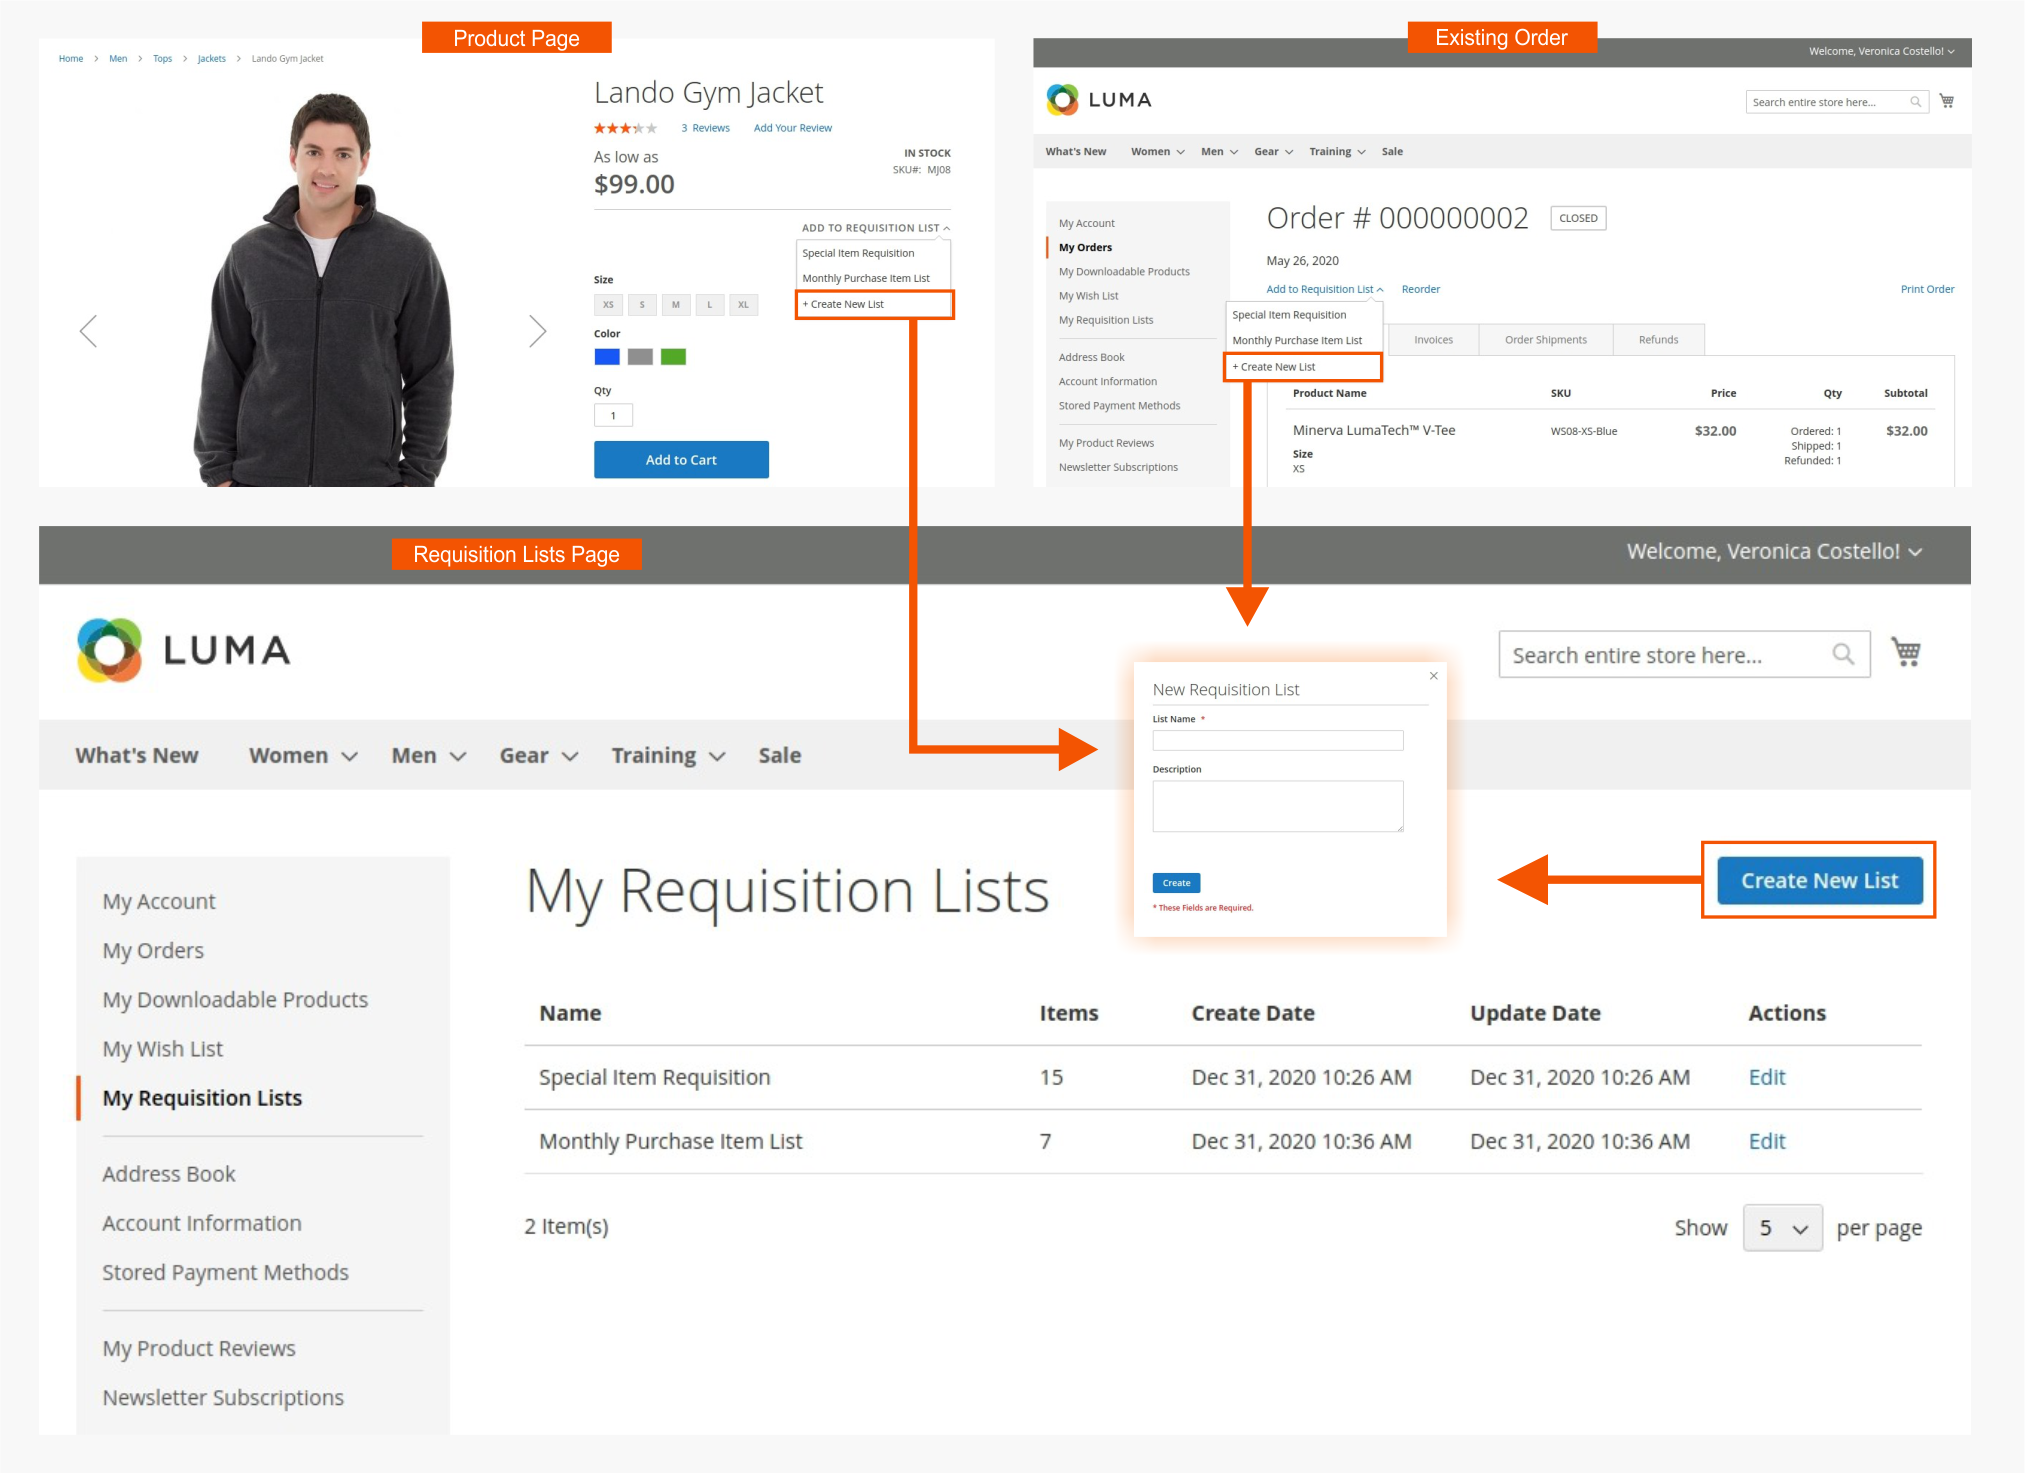The height and width of the screenshot is (1473, 2025).
Task: Click the Add to Cart button
Action: [x=681, y=459]
